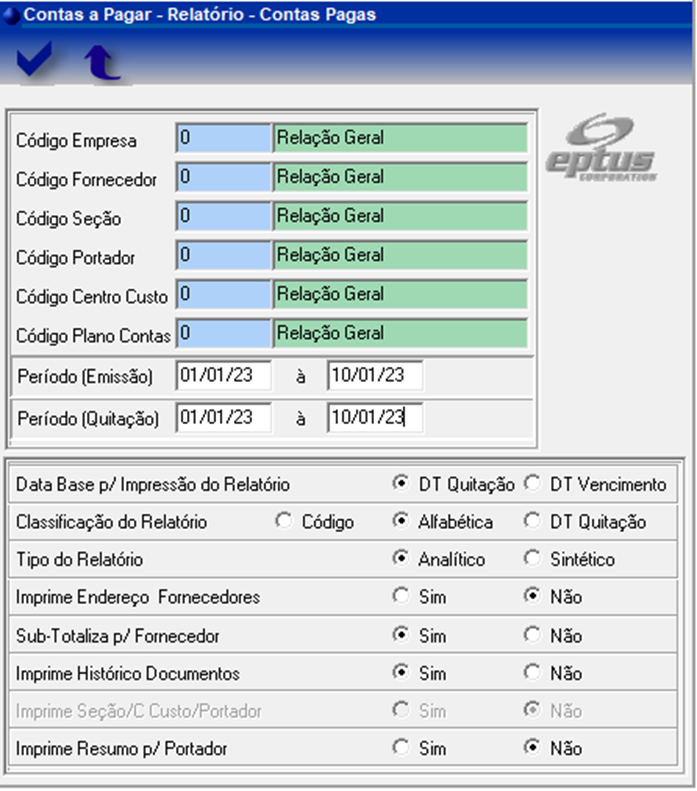The height and width of the screenshot is (791, 697).
Task: Click the blue return arrow icon
Action: 100,62
